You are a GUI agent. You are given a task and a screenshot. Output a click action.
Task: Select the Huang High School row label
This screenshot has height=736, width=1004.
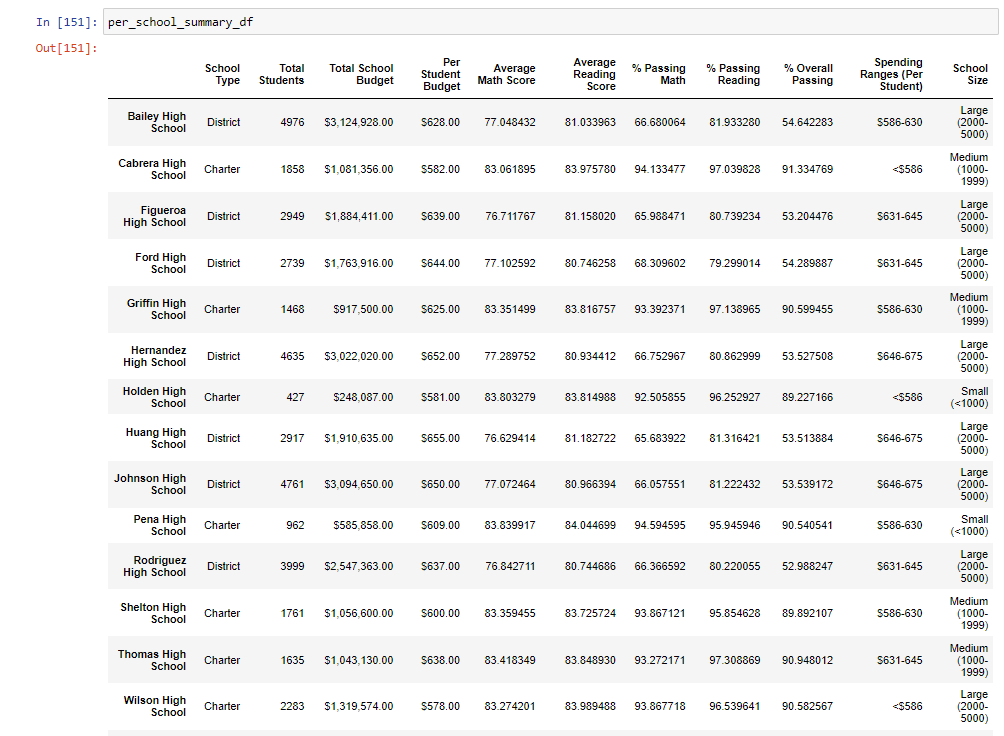[156, 438]
